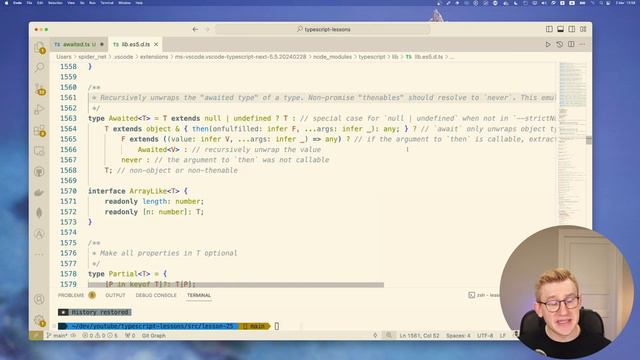Open the '.vscode' breadcrumb segment
This screenshot has width=640, height=360.
tap(123, 57)
